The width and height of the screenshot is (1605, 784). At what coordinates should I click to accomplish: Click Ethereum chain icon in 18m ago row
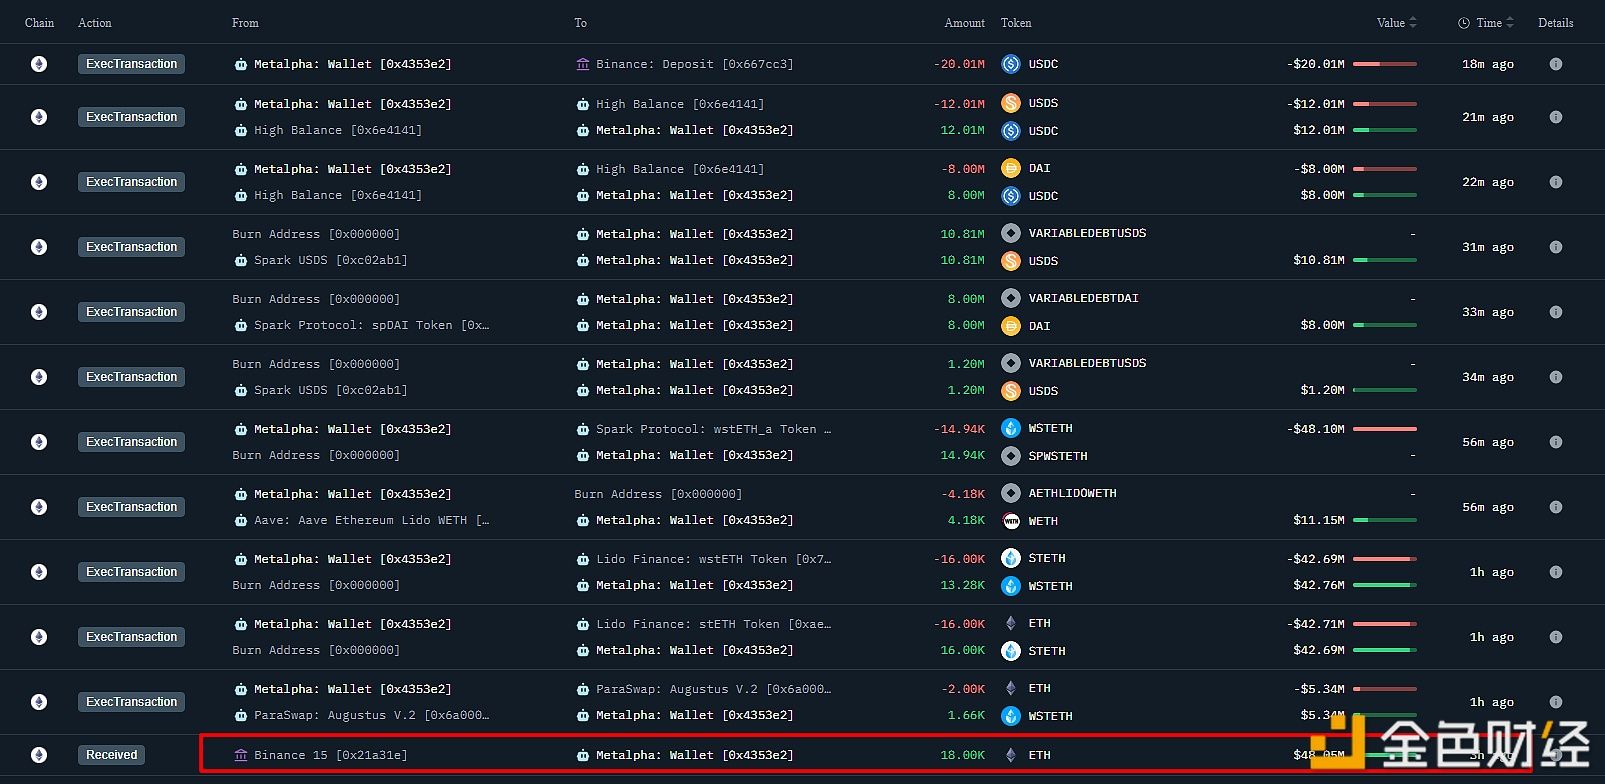pos(39,64)
